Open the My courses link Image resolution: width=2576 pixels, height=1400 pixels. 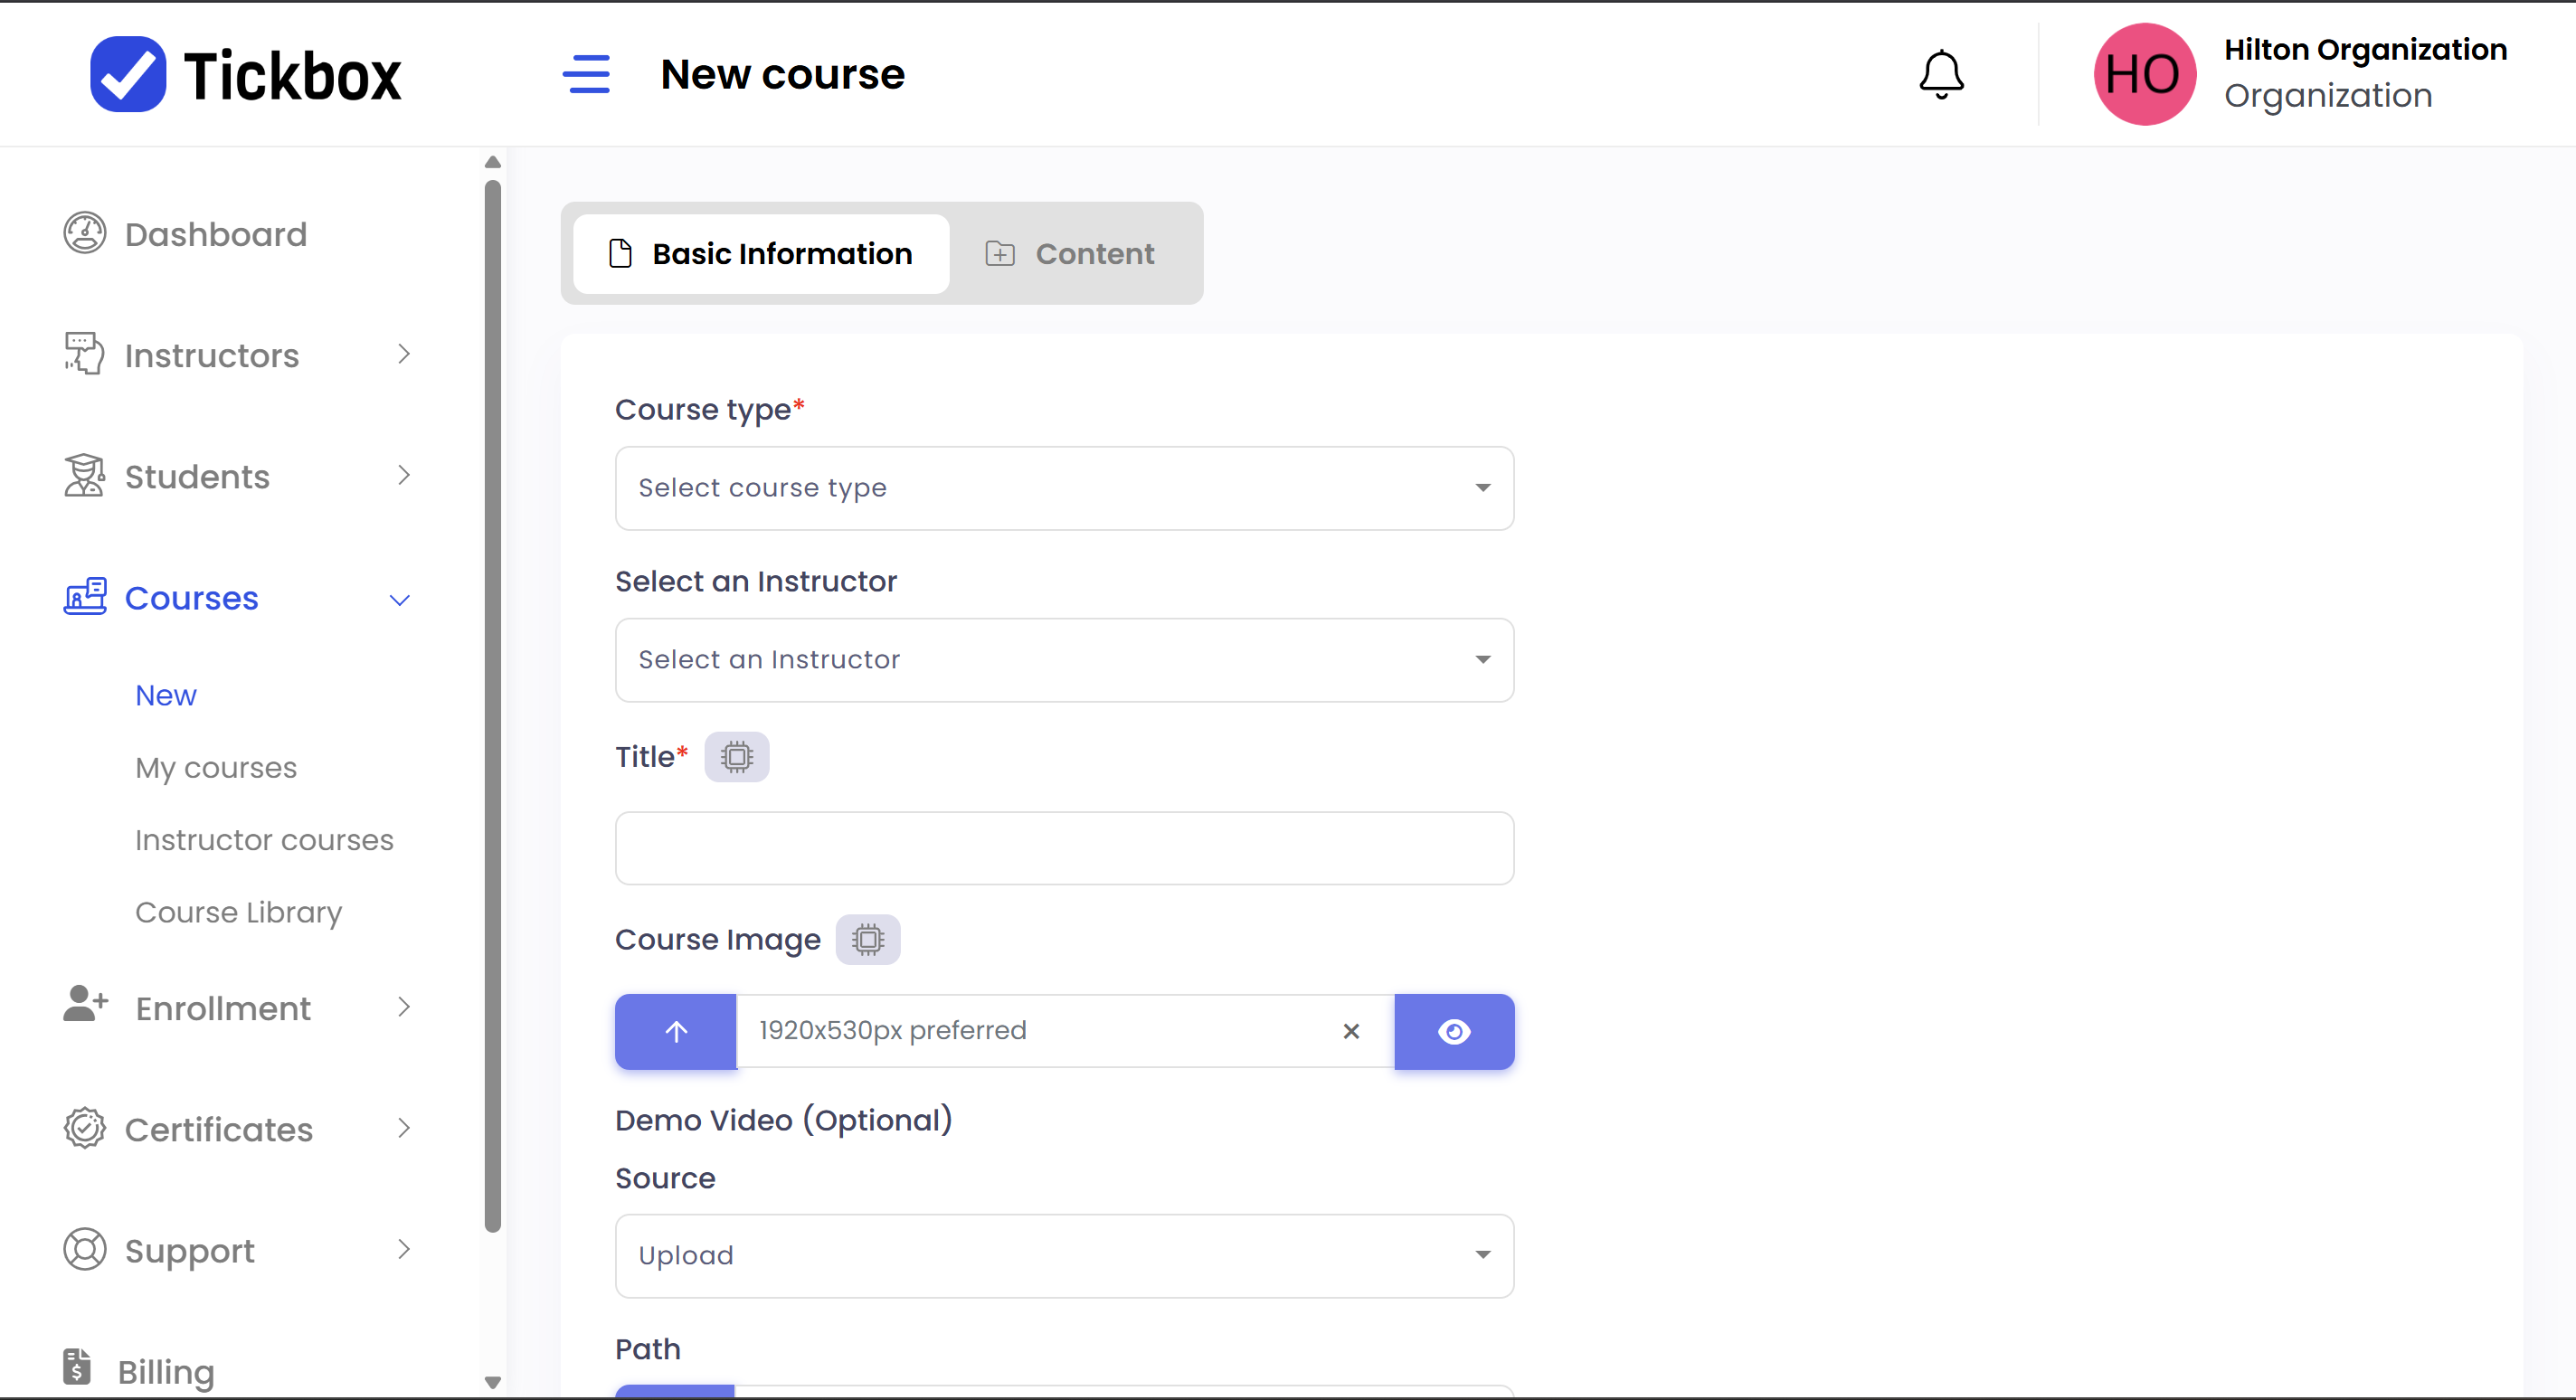(x=216, y=768)
